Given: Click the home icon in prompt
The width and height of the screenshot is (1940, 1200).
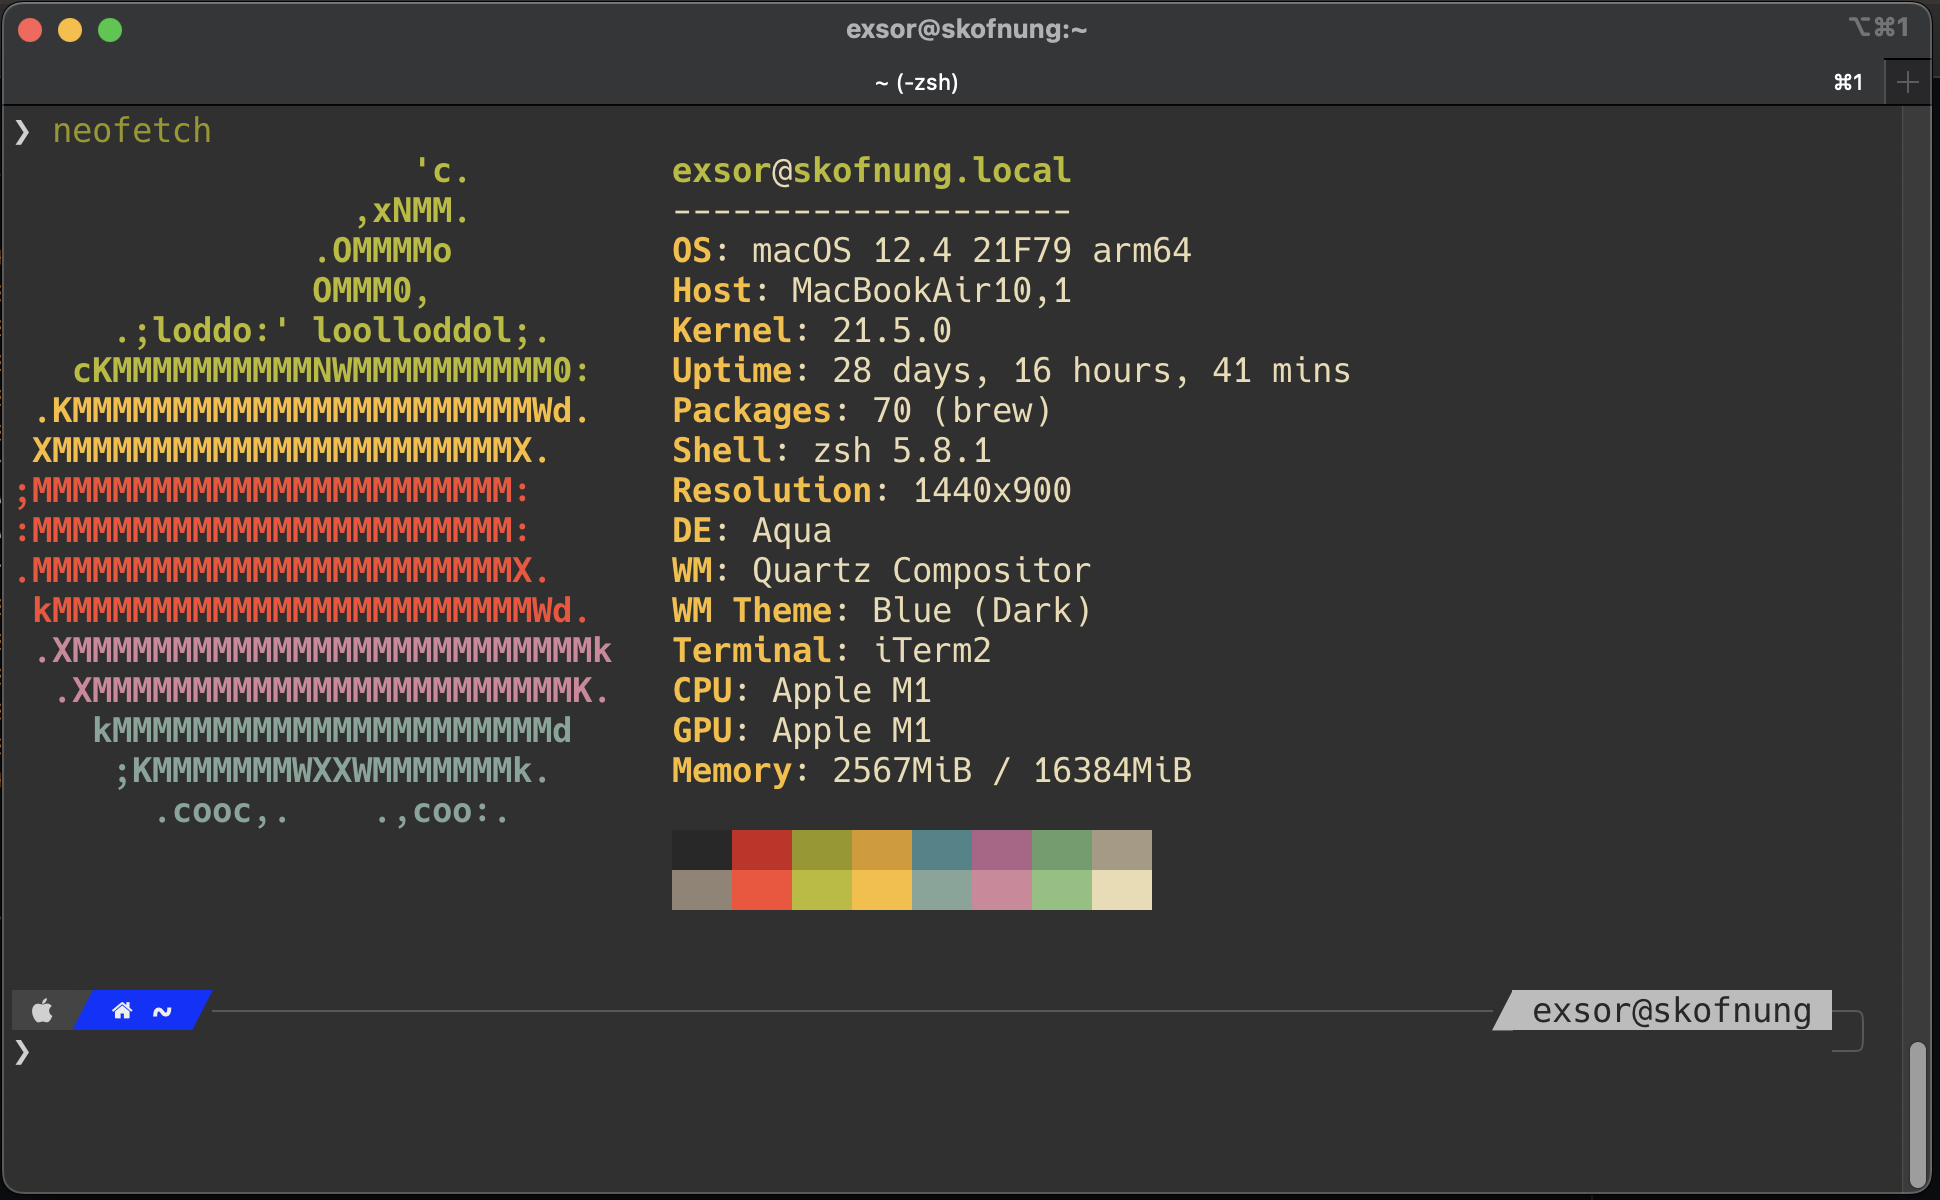Looking at the screenshot, I should tap(122, 1010).
